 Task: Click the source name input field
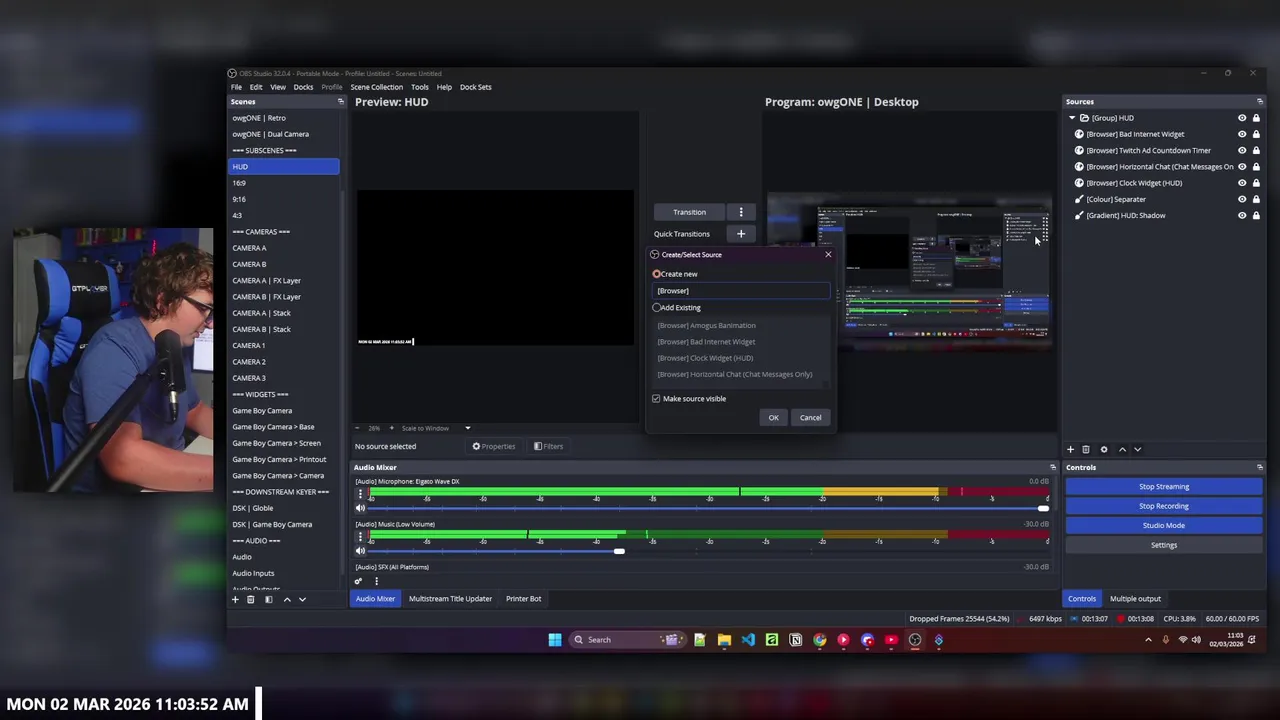point(741,291)
